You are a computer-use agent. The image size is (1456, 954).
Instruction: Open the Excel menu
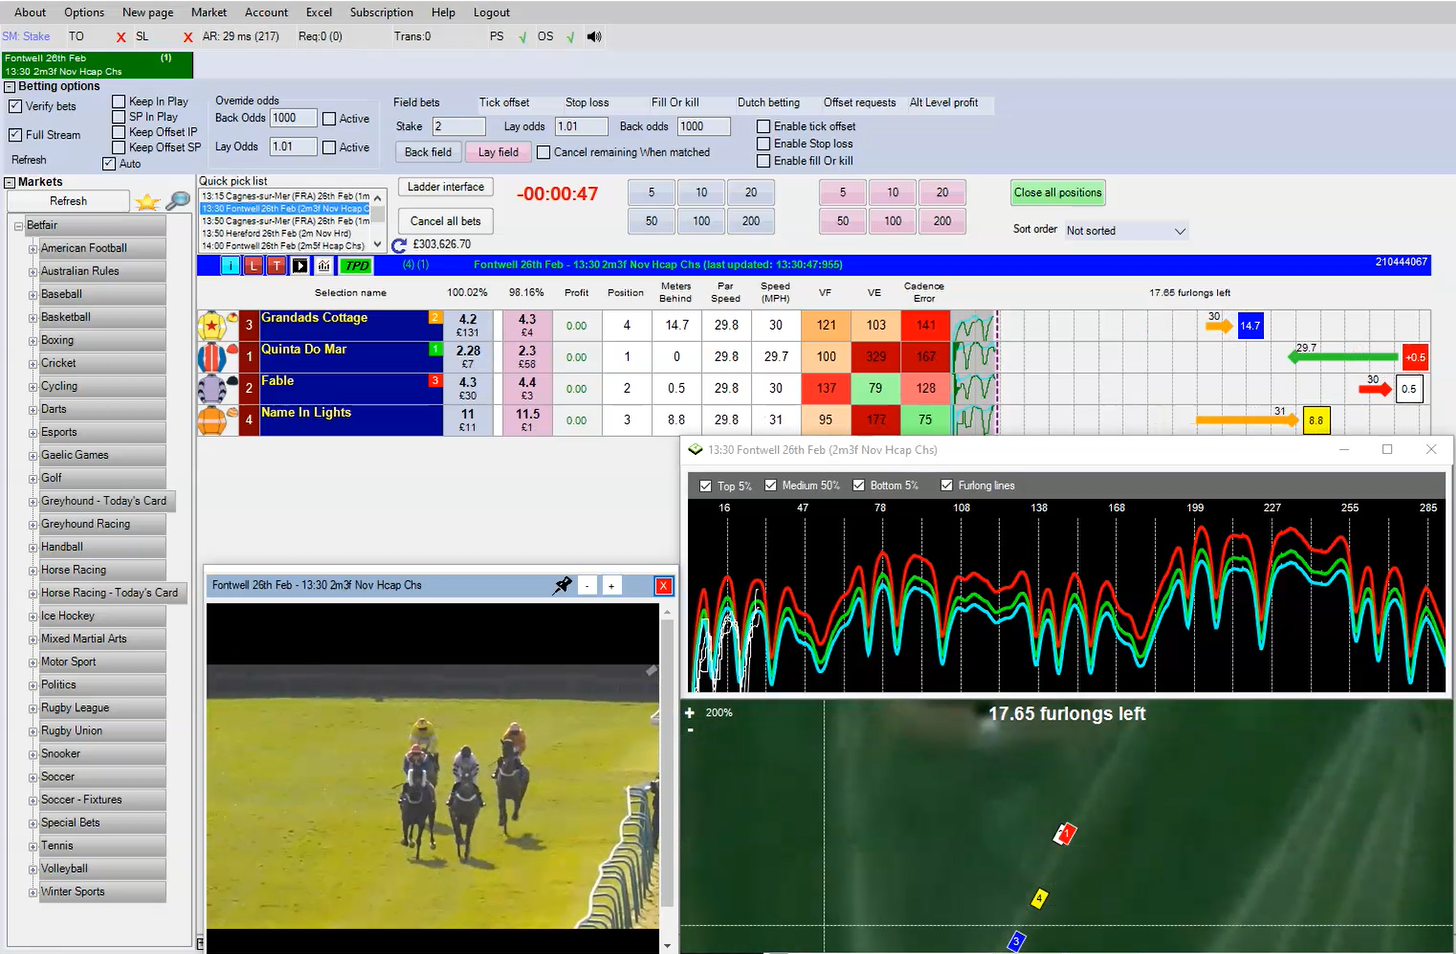click(x=318, y=12)
